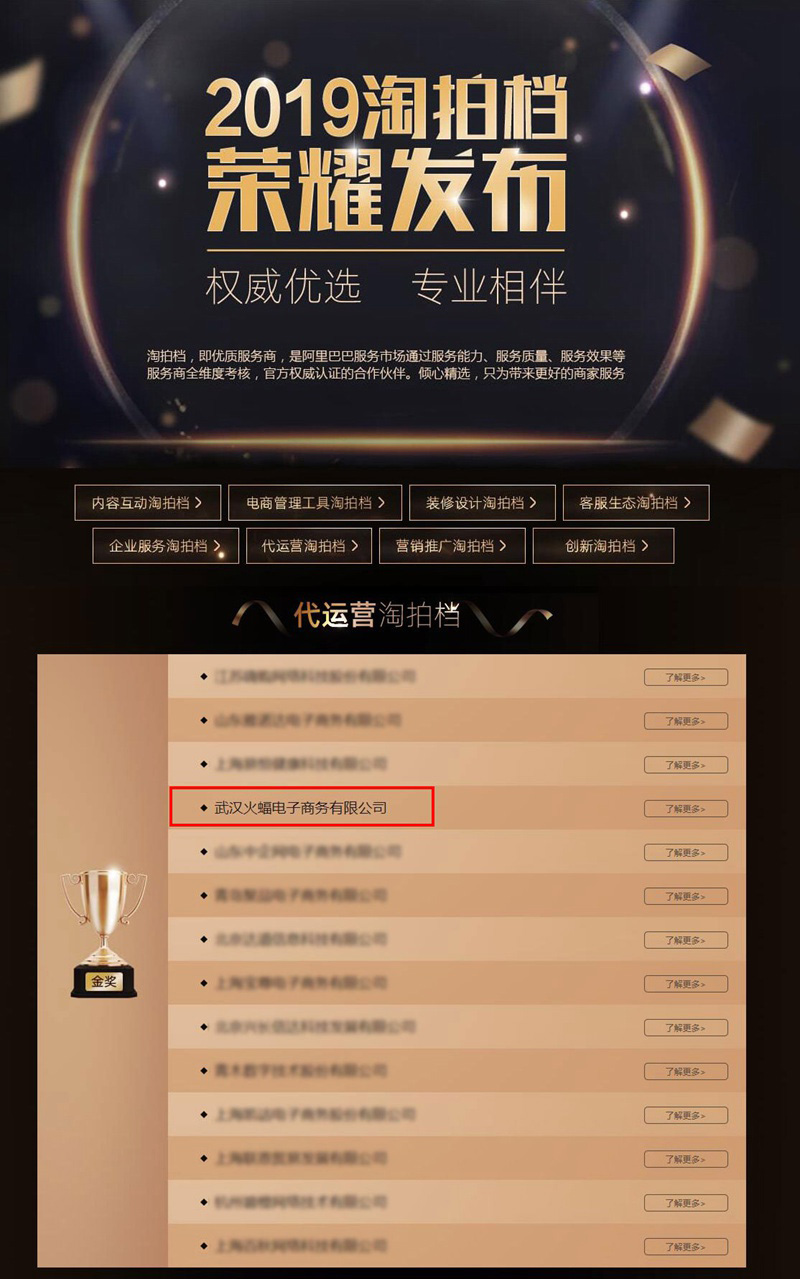Open the 电商管理工具淘拍档 category tab
Viewport: 800px width, 1279px height.
[x=315, y=503]
